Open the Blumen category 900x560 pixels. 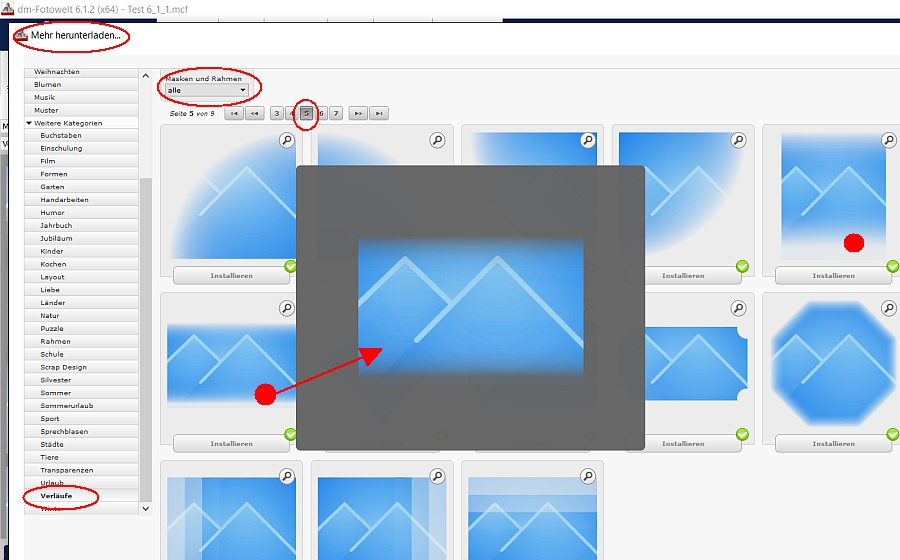[82, 84]
